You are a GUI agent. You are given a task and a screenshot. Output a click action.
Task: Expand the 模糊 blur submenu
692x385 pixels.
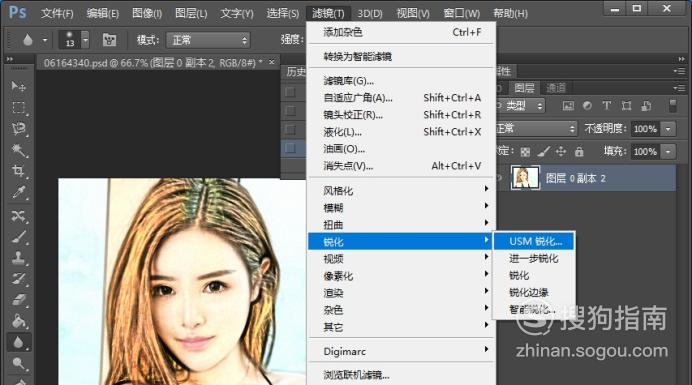click(x=401, y=208)
